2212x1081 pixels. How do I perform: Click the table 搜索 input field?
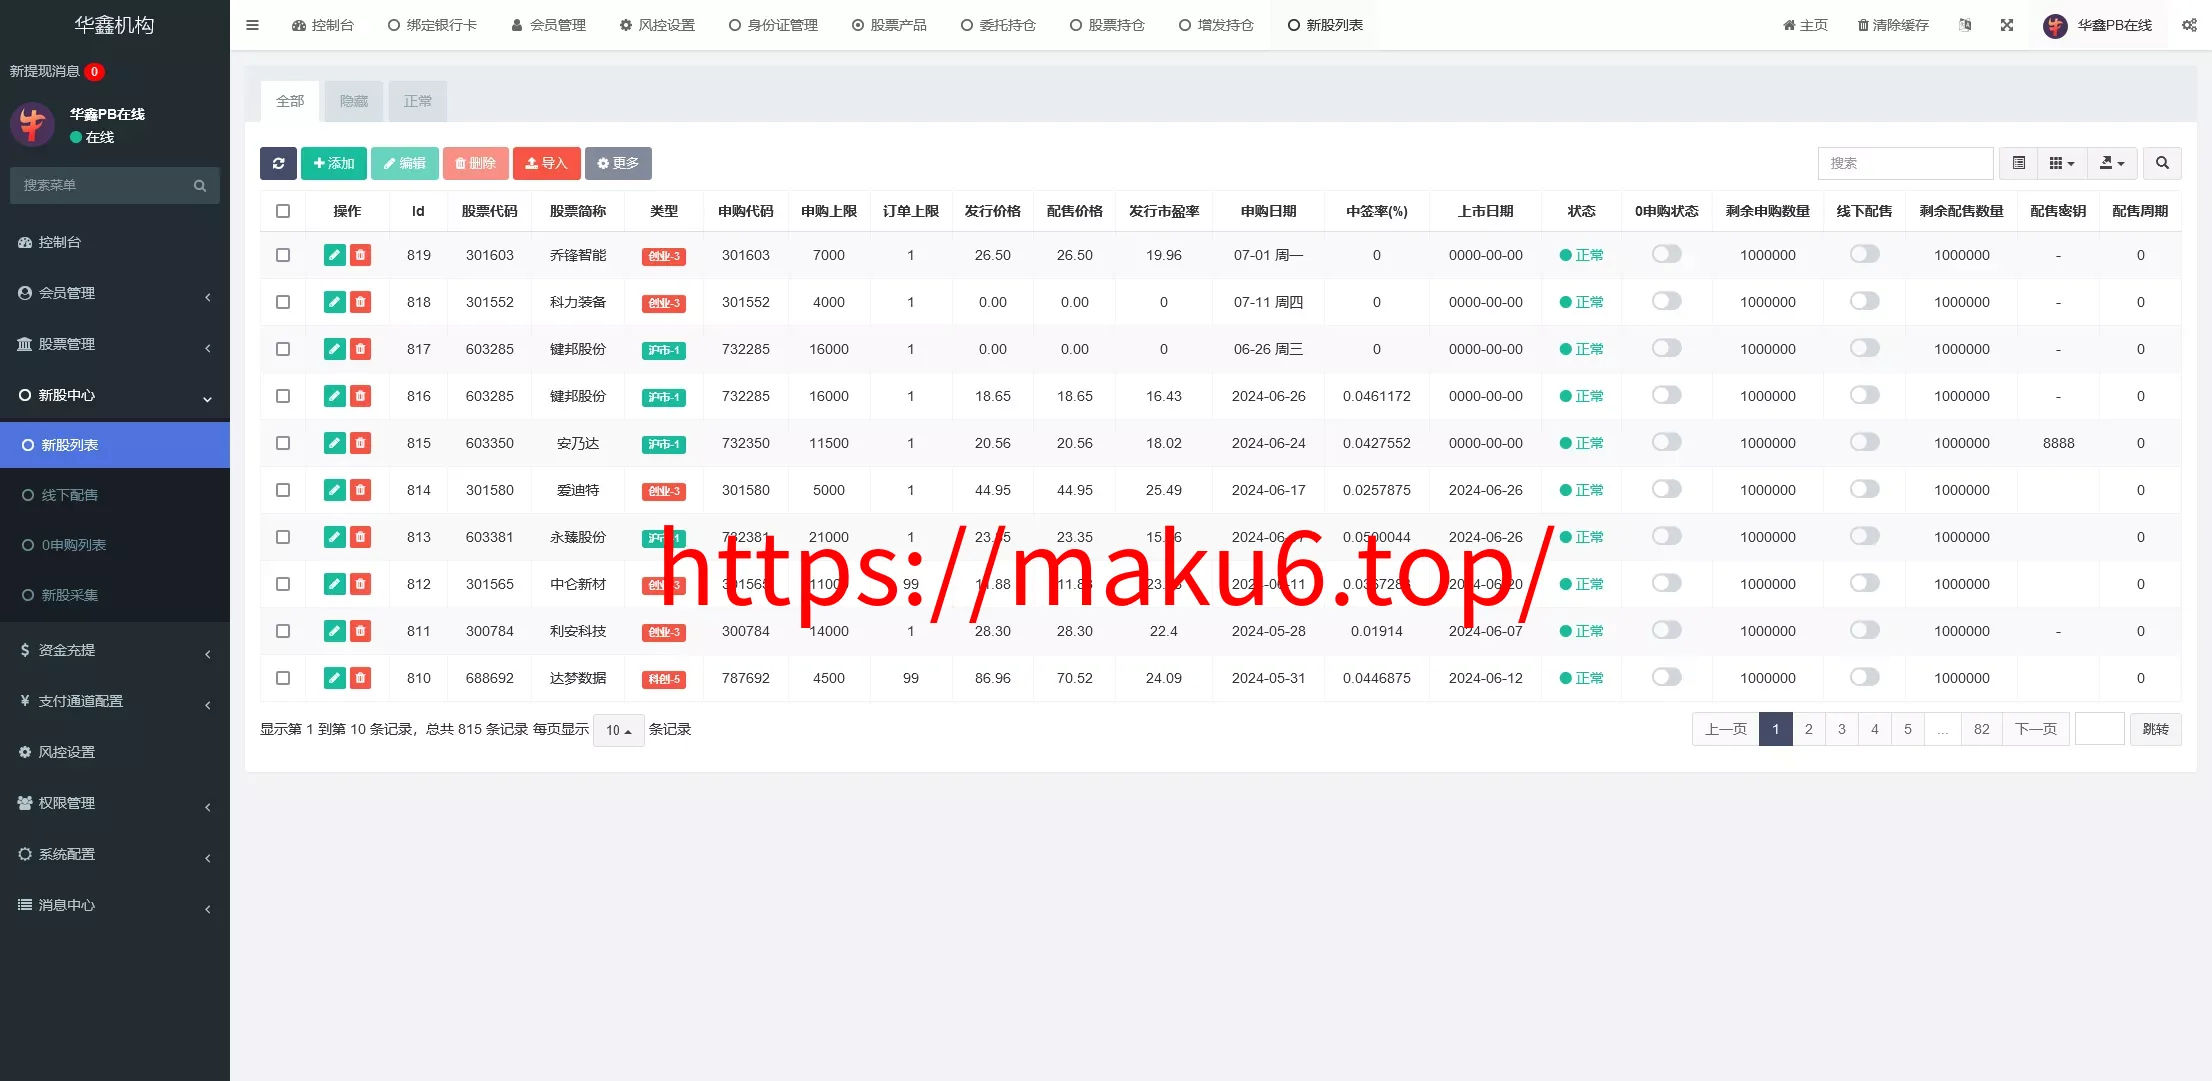[1905, 163]
